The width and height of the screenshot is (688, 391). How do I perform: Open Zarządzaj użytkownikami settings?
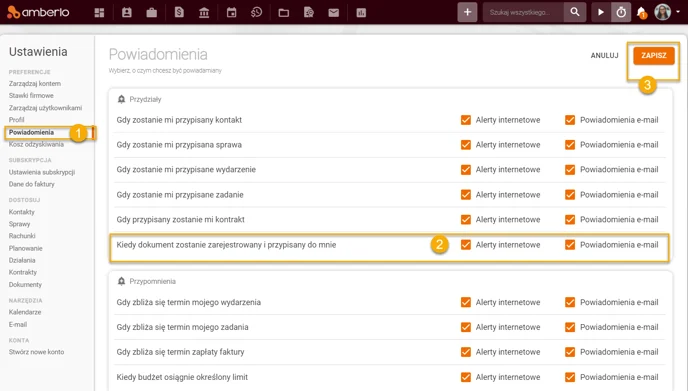pyautogui.click(x=45, y=108)
